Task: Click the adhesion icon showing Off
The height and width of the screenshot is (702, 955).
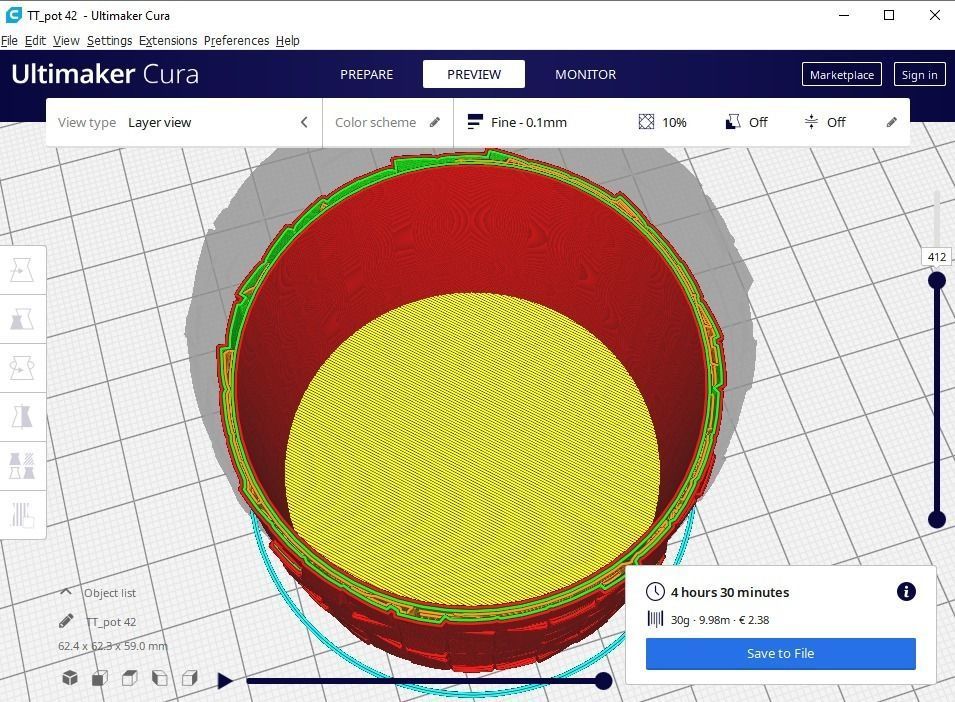Action: tap(811, 122)
